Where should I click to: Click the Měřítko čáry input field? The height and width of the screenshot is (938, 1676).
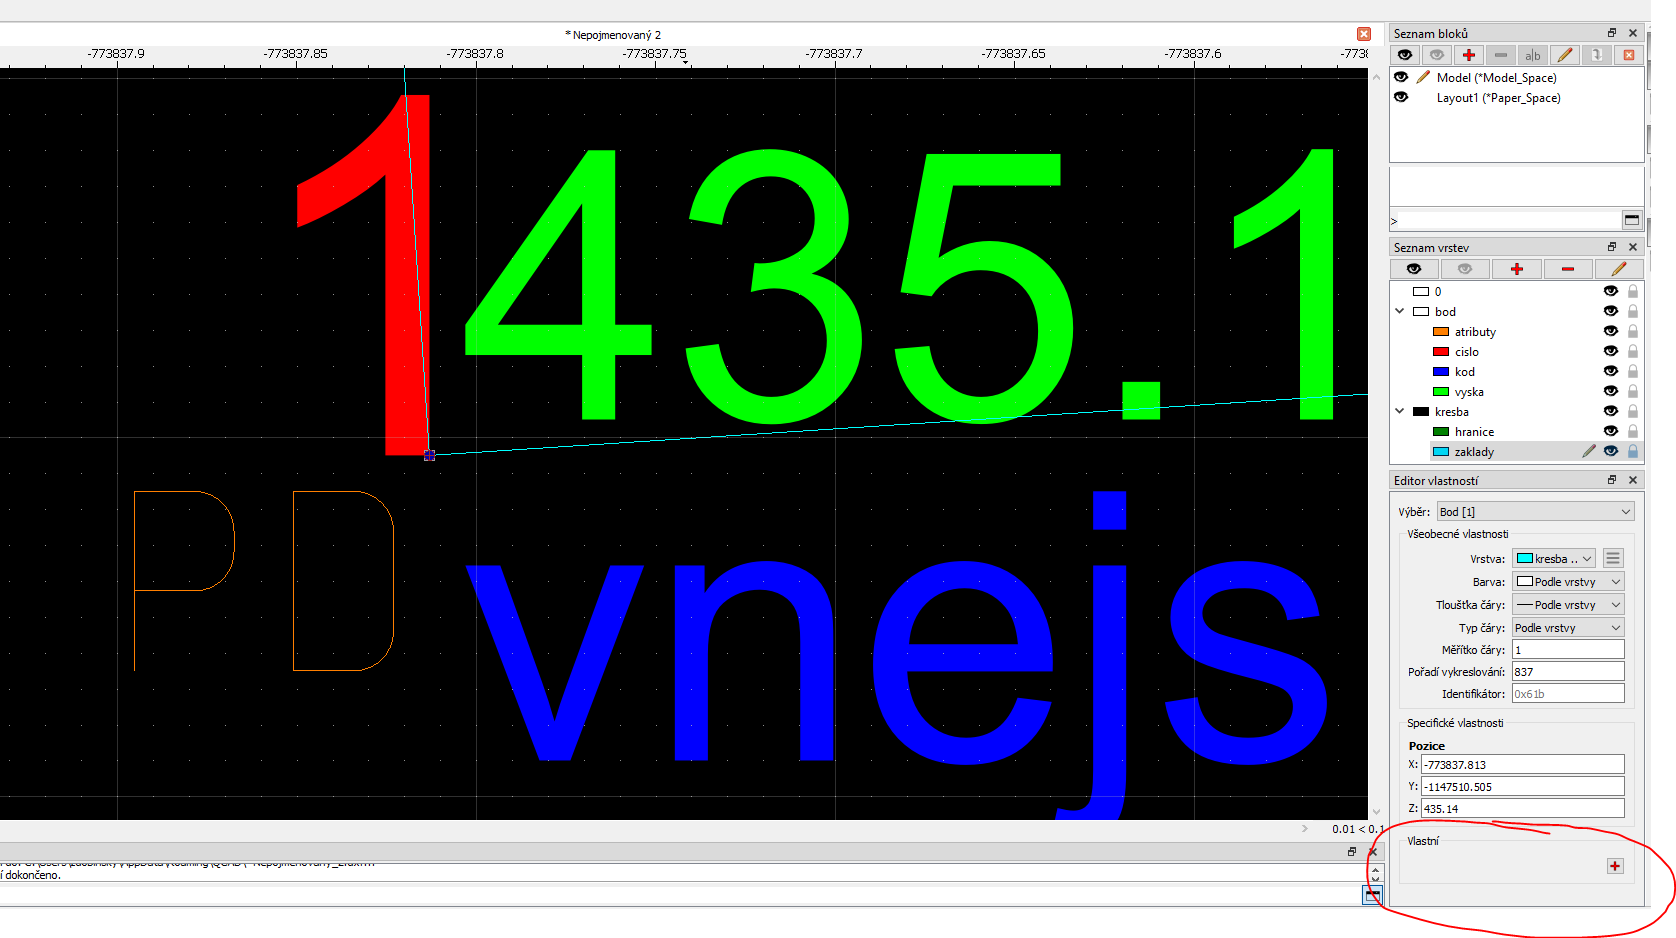(1568, 650)
